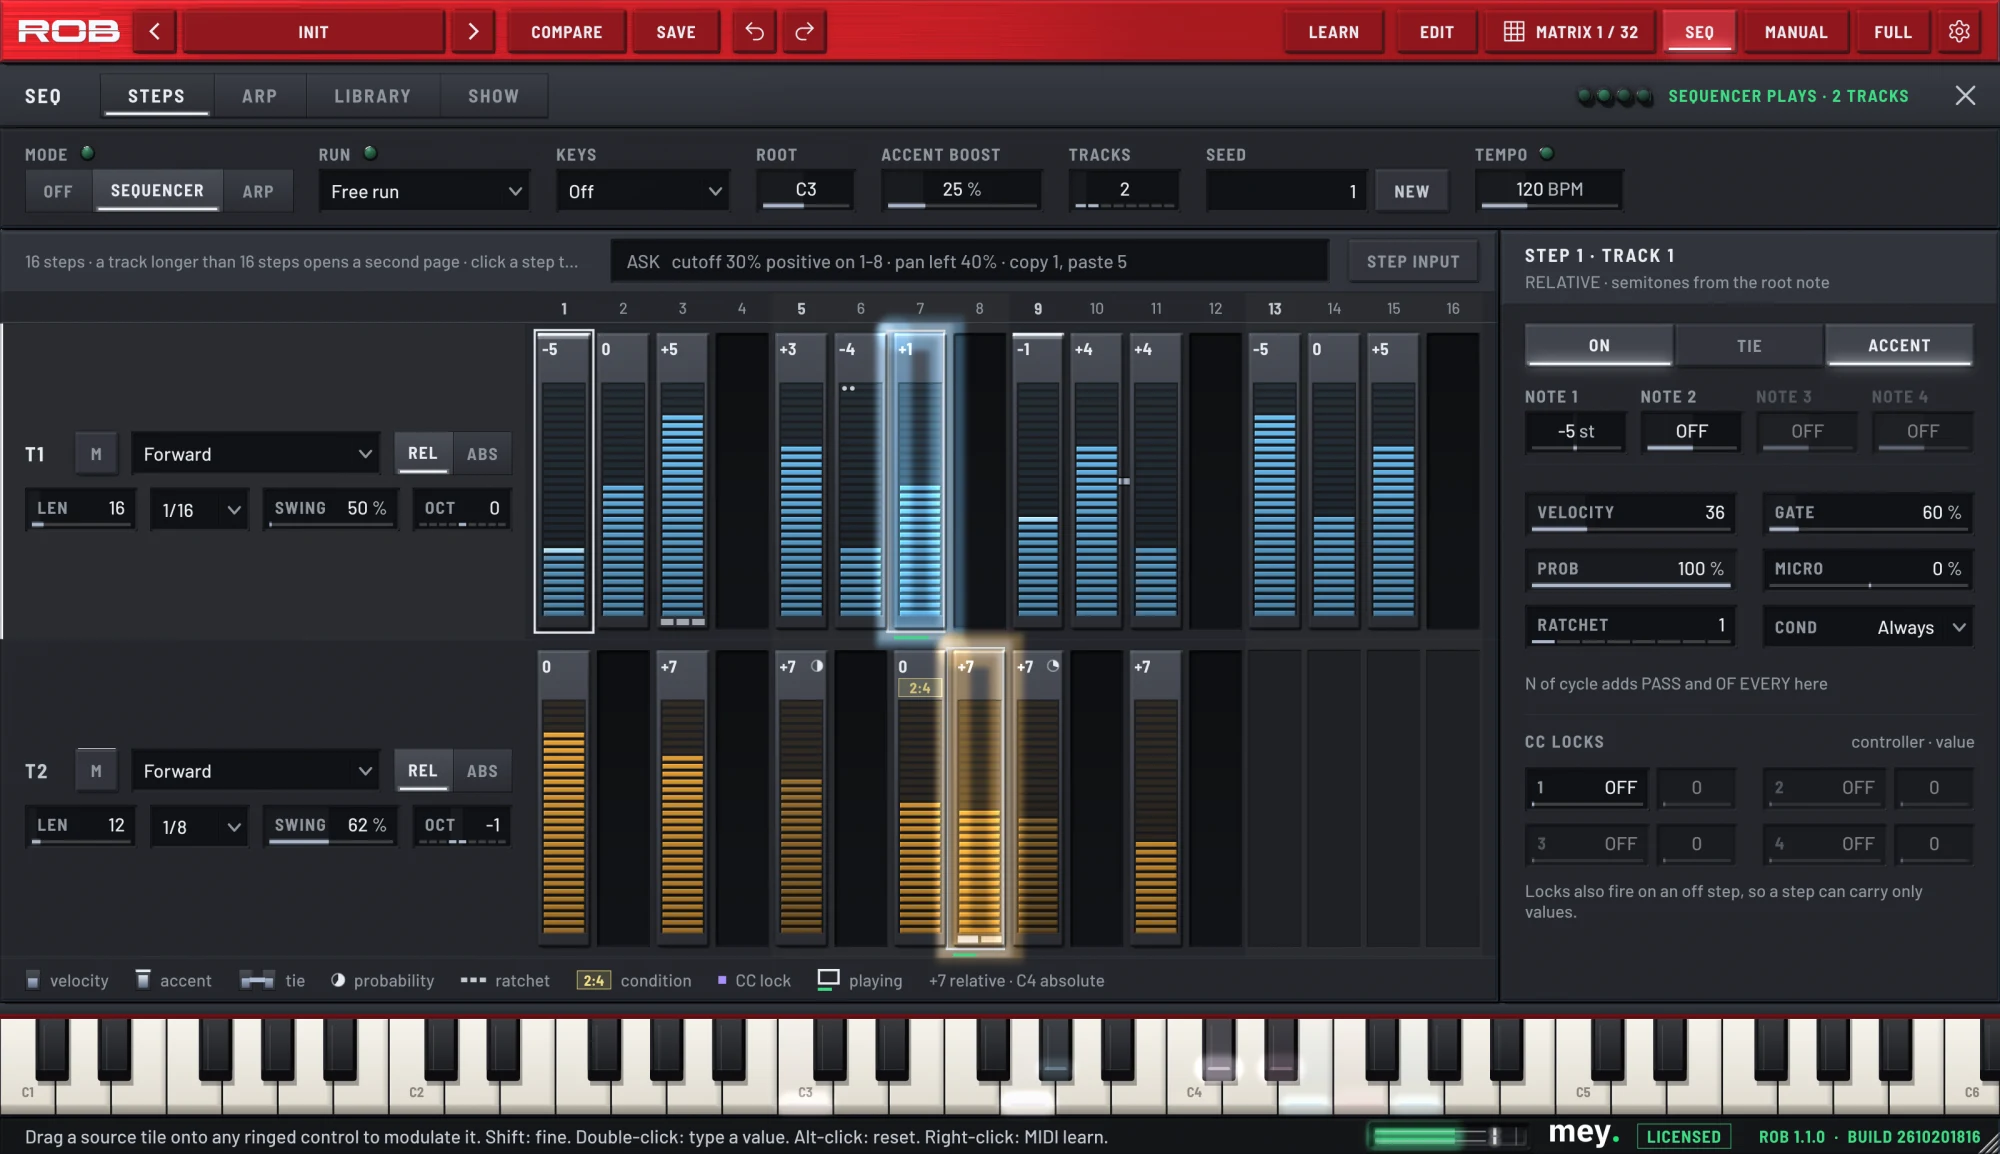Toggle the step TIE button
This screenshot has width=2000, height=1154.
point(1749,345)
